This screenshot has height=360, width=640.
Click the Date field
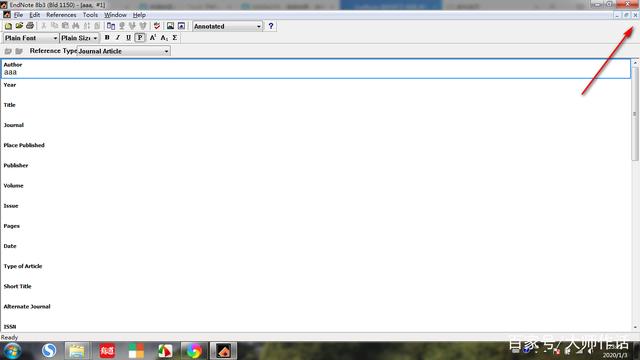tap(316, 250)
